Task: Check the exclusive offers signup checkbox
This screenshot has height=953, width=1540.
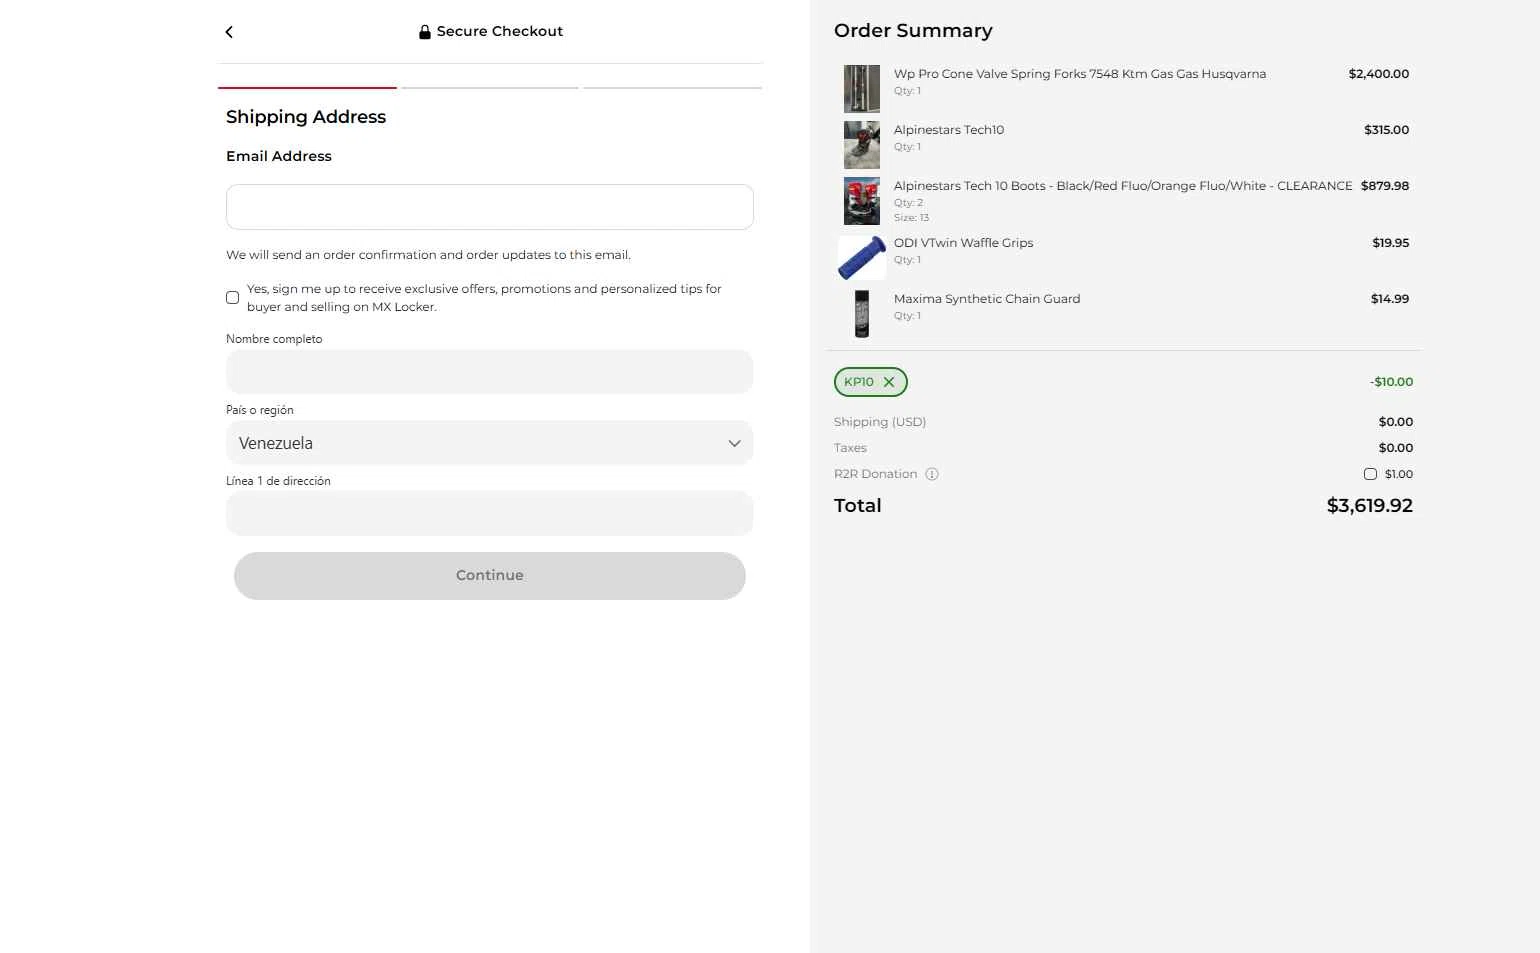Action: tap(233, 298)
